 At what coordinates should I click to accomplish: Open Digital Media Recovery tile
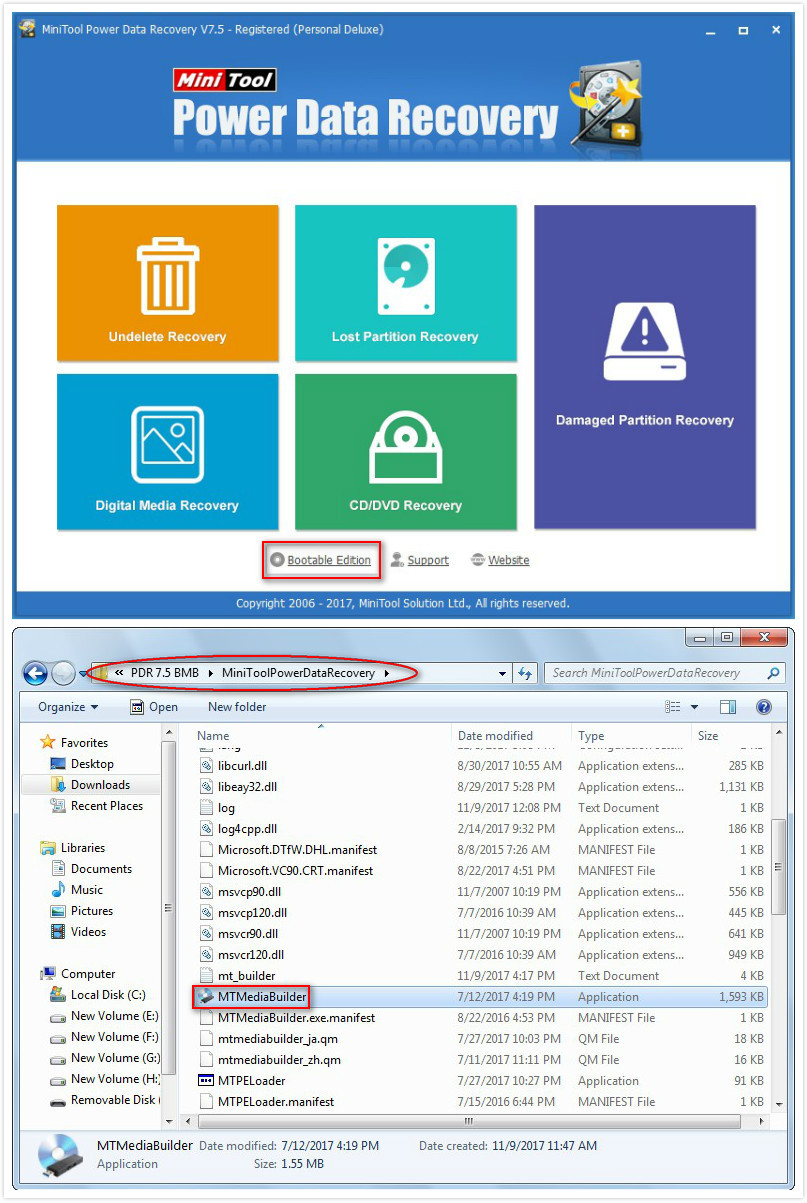tap(167, 451)
